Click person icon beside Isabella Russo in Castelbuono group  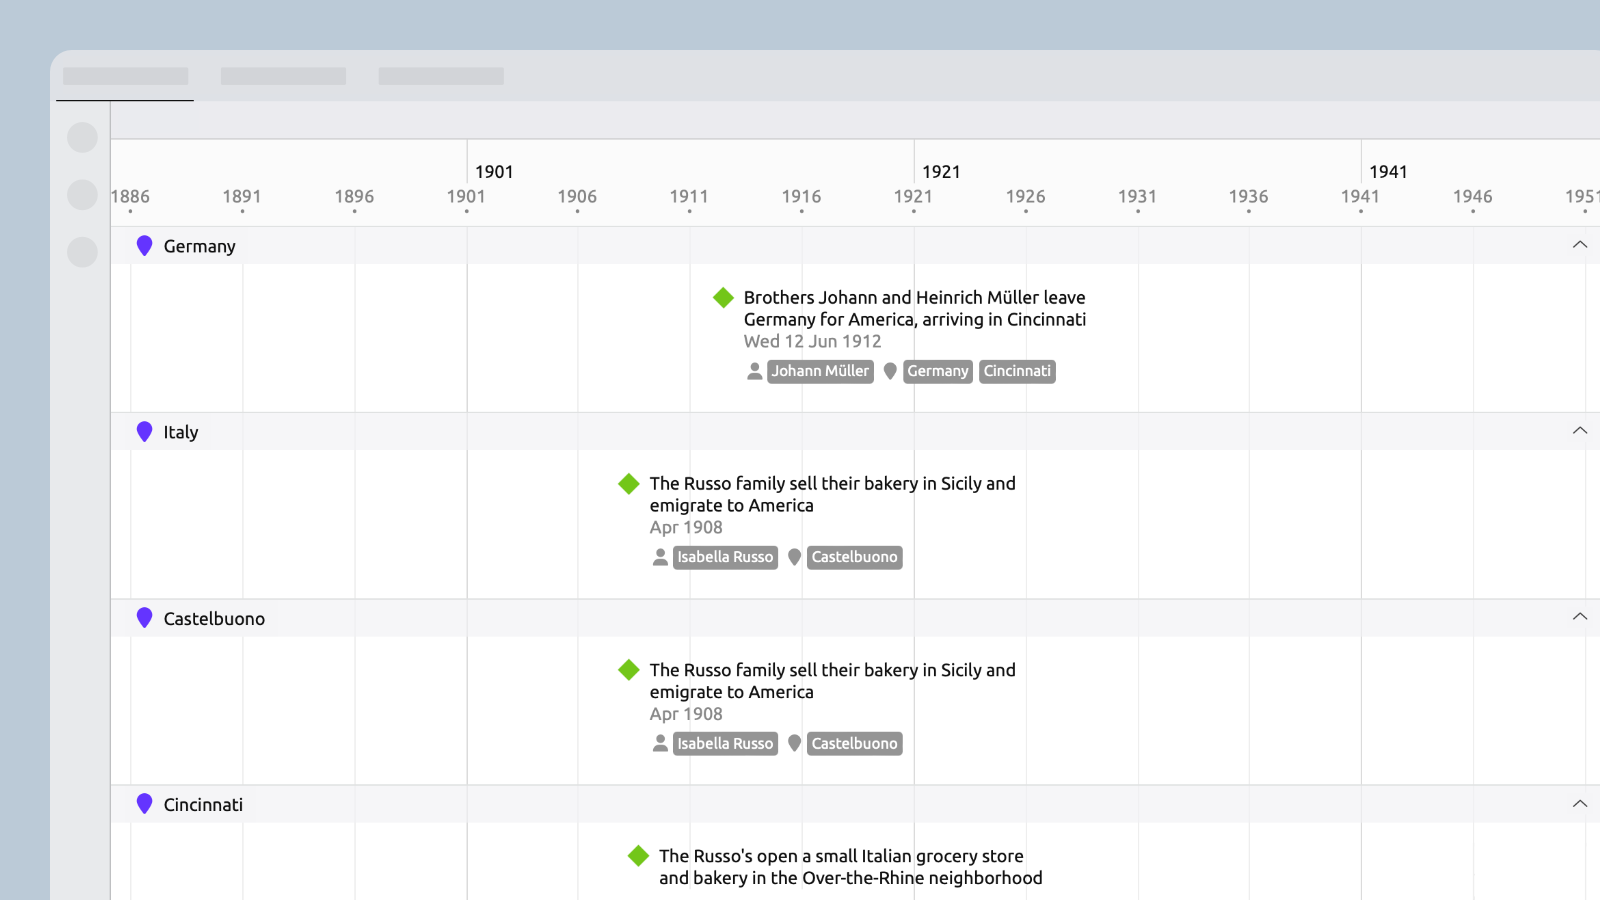(660, 743)
